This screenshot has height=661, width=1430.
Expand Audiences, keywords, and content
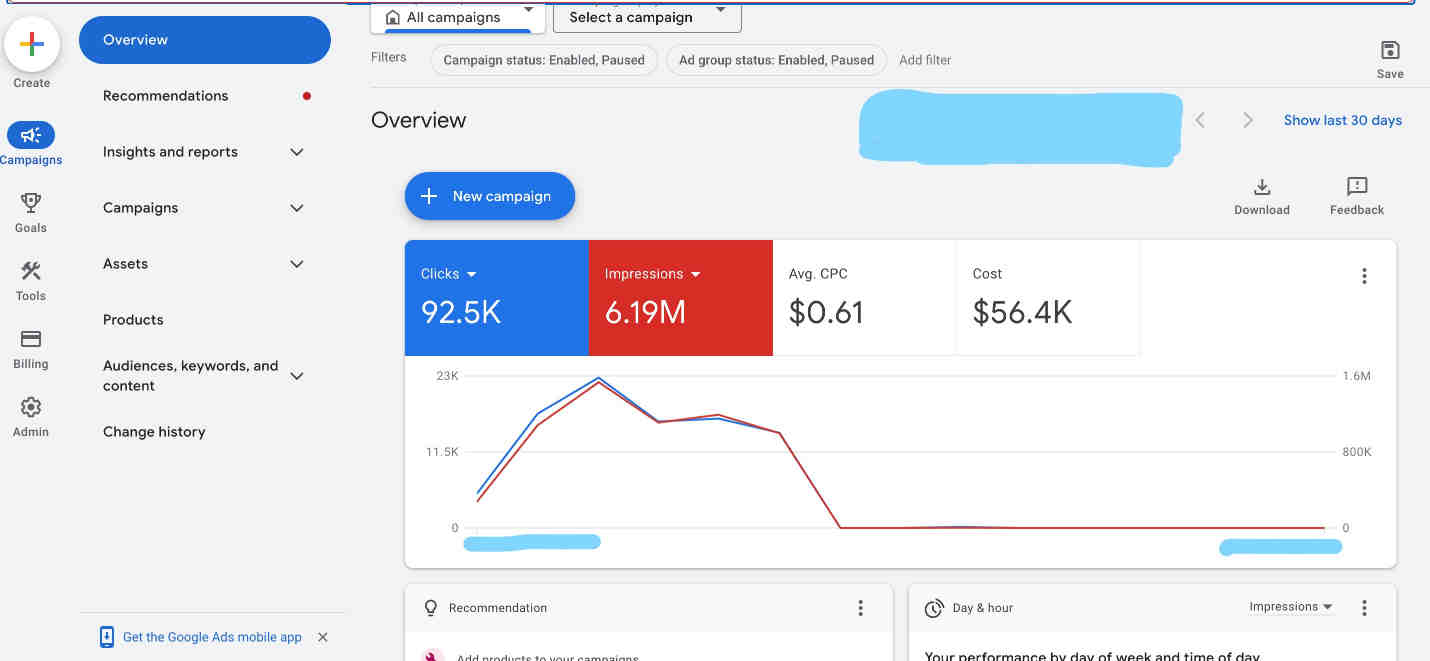[x=296, y=376]
